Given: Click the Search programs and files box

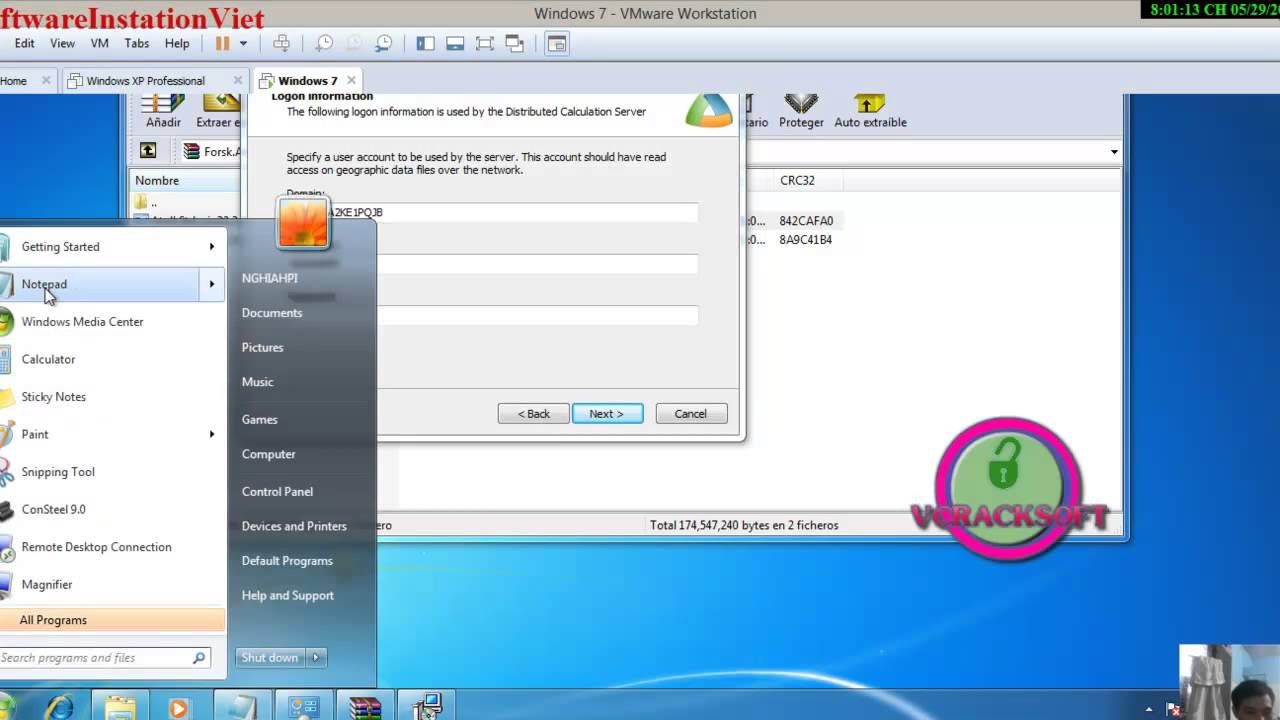Looking at the screenshot, I should (x=103, y=658).
